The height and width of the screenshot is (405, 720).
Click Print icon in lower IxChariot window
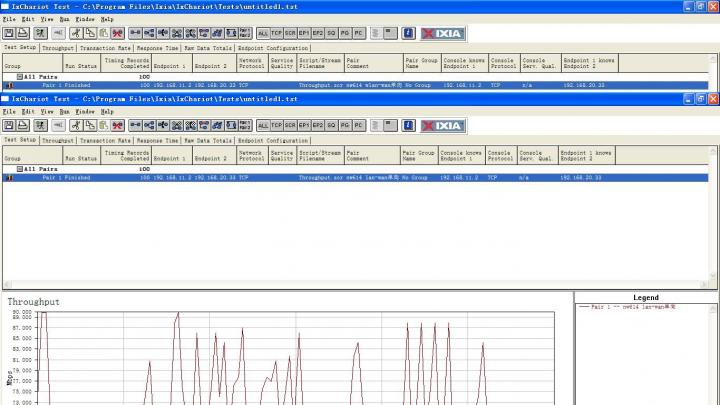pyautogui.click(x=22, y=125)
